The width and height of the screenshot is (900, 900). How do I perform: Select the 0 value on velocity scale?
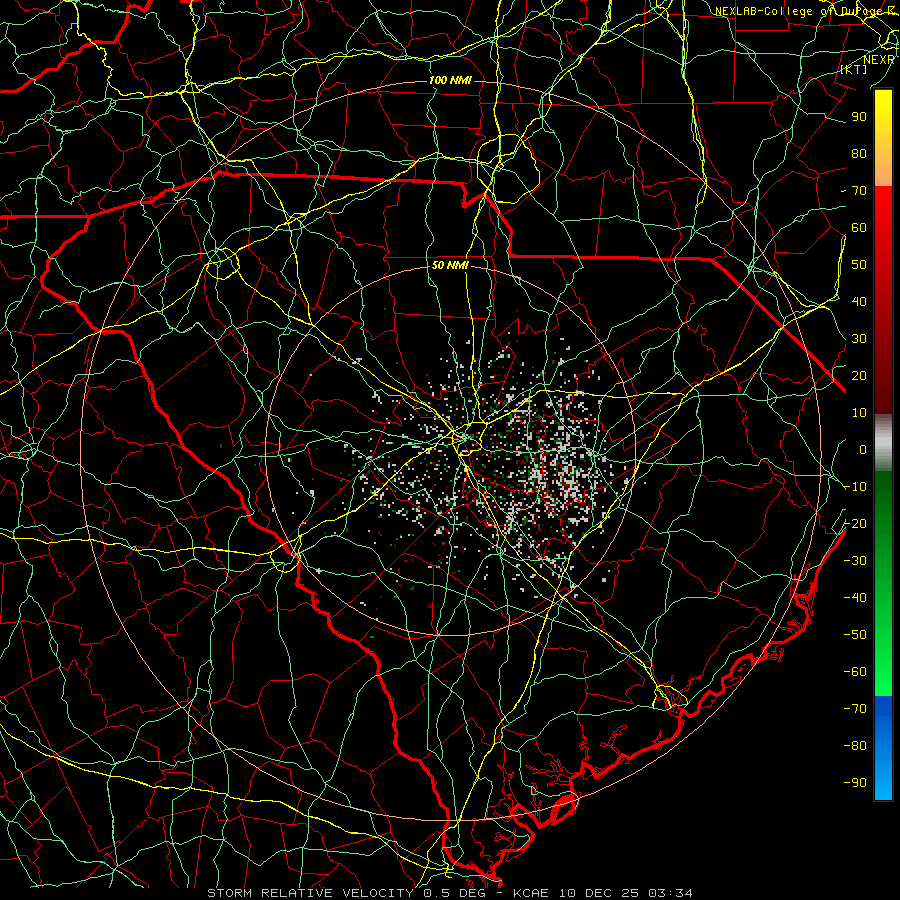click(863, 450)
